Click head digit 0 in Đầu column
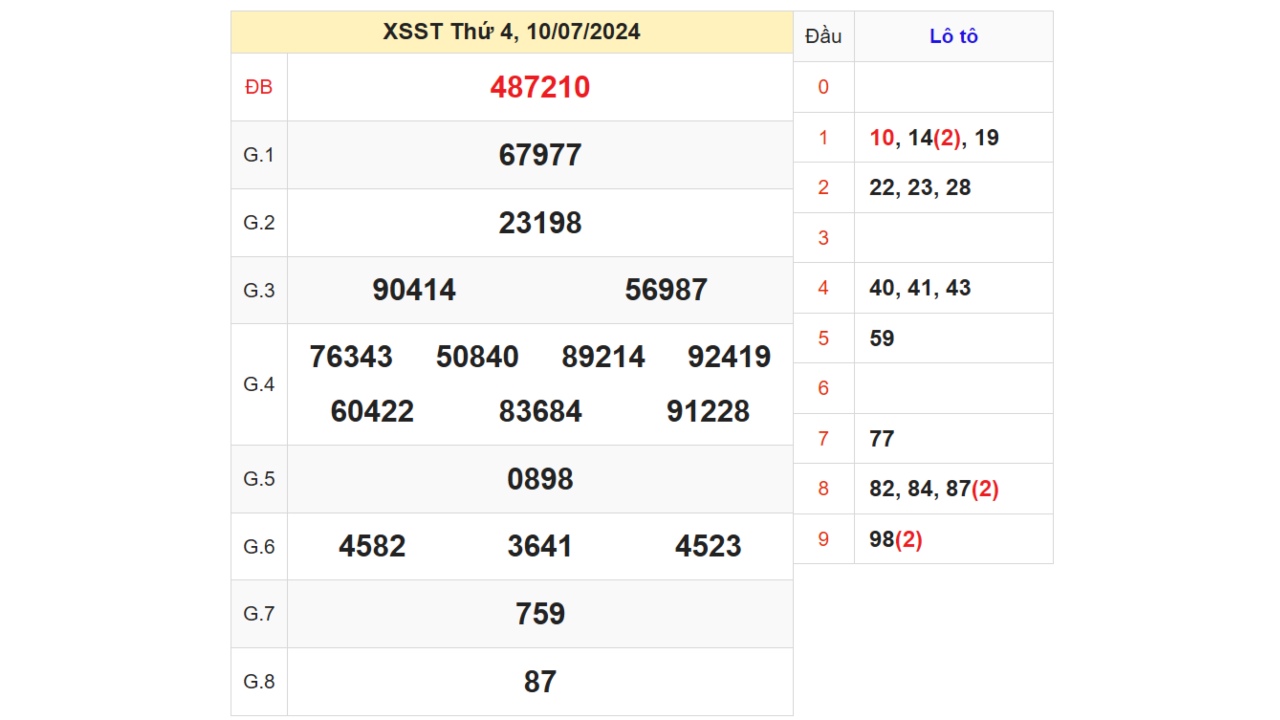The image size is (1280, 720). [823, 87]
